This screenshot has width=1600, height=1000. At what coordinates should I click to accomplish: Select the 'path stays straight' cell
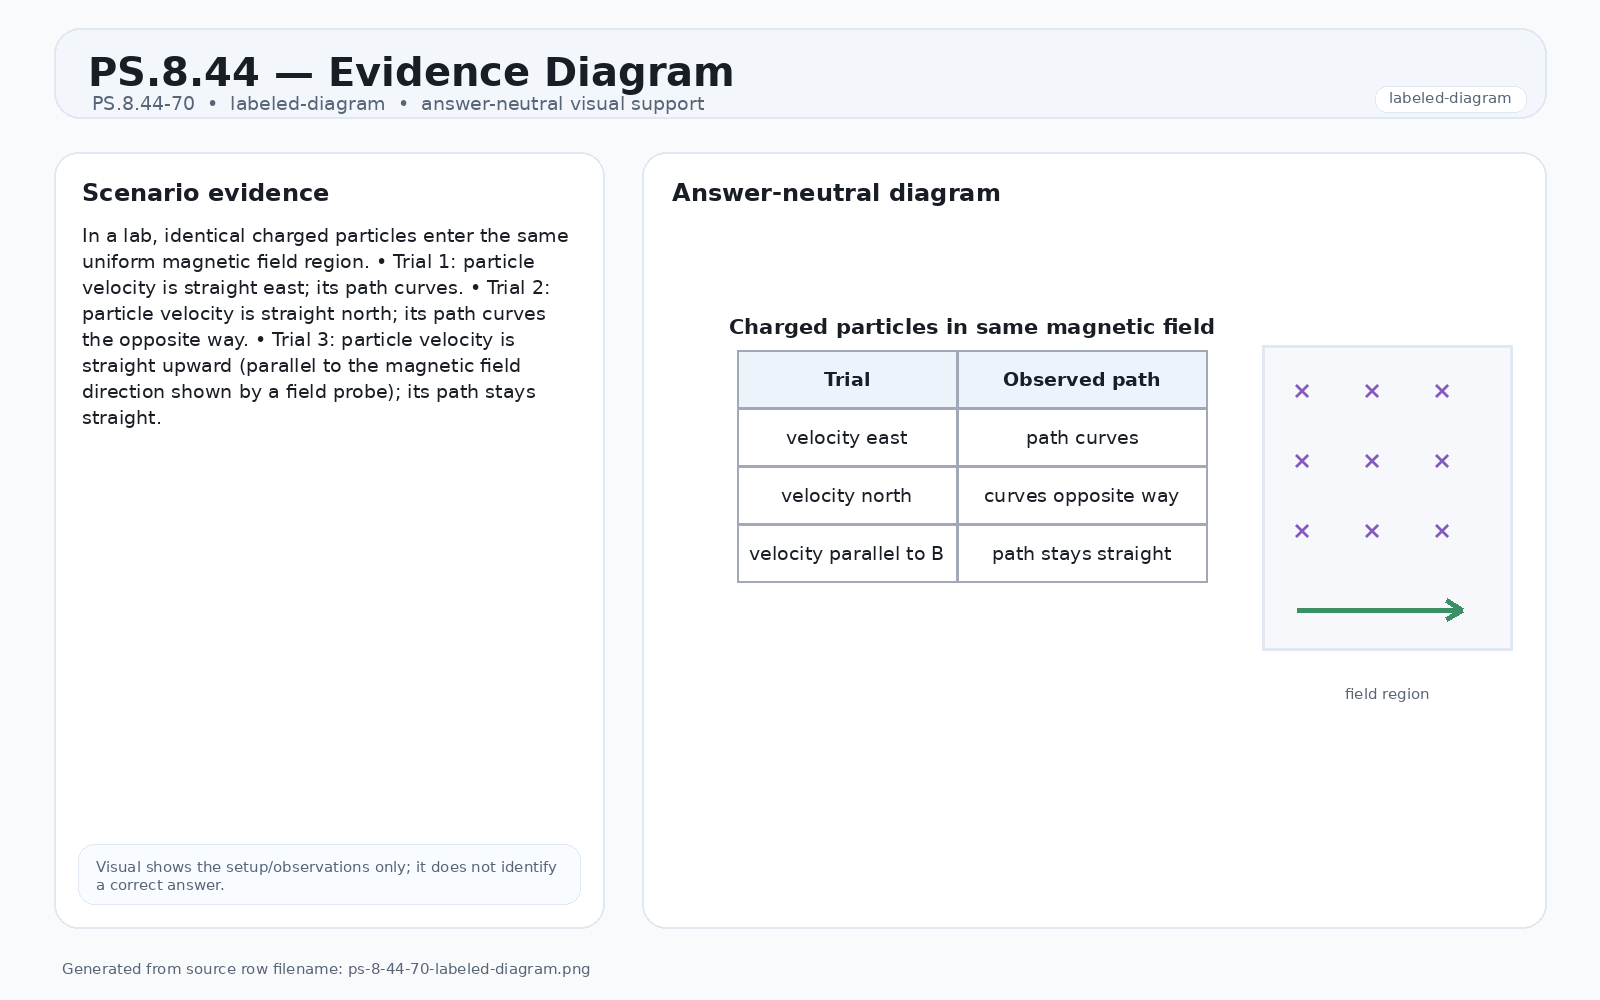pos(1082,554)
